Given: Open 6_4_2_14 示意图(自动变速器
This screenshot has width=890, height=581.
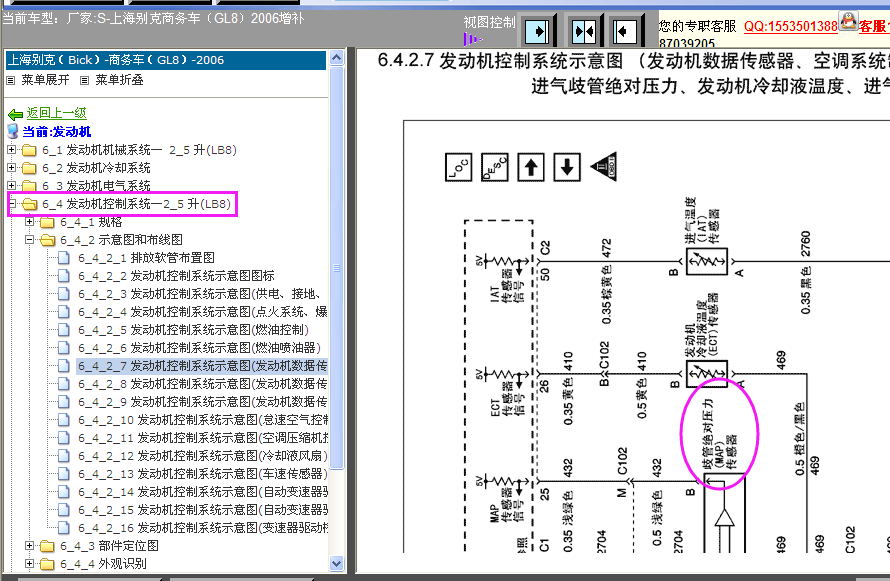Looking at the screenshot, I should [x=203, y=492].
